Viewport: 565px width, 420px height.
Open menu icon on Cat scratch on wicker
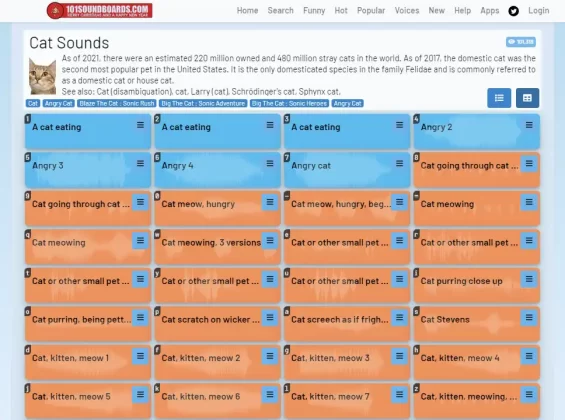270,318
